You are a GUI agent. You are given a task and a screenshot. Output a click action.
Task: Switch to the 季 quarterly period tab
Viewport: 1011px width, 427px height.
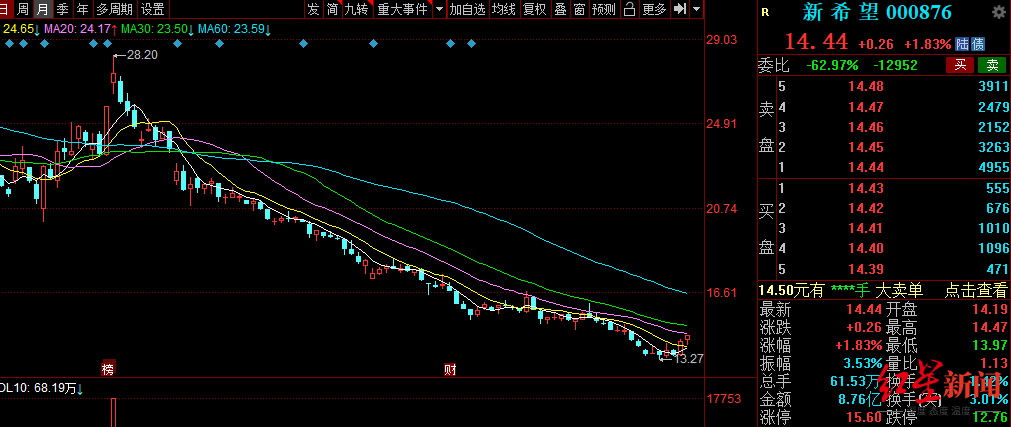pyautogui.click(x=62, y=9)
